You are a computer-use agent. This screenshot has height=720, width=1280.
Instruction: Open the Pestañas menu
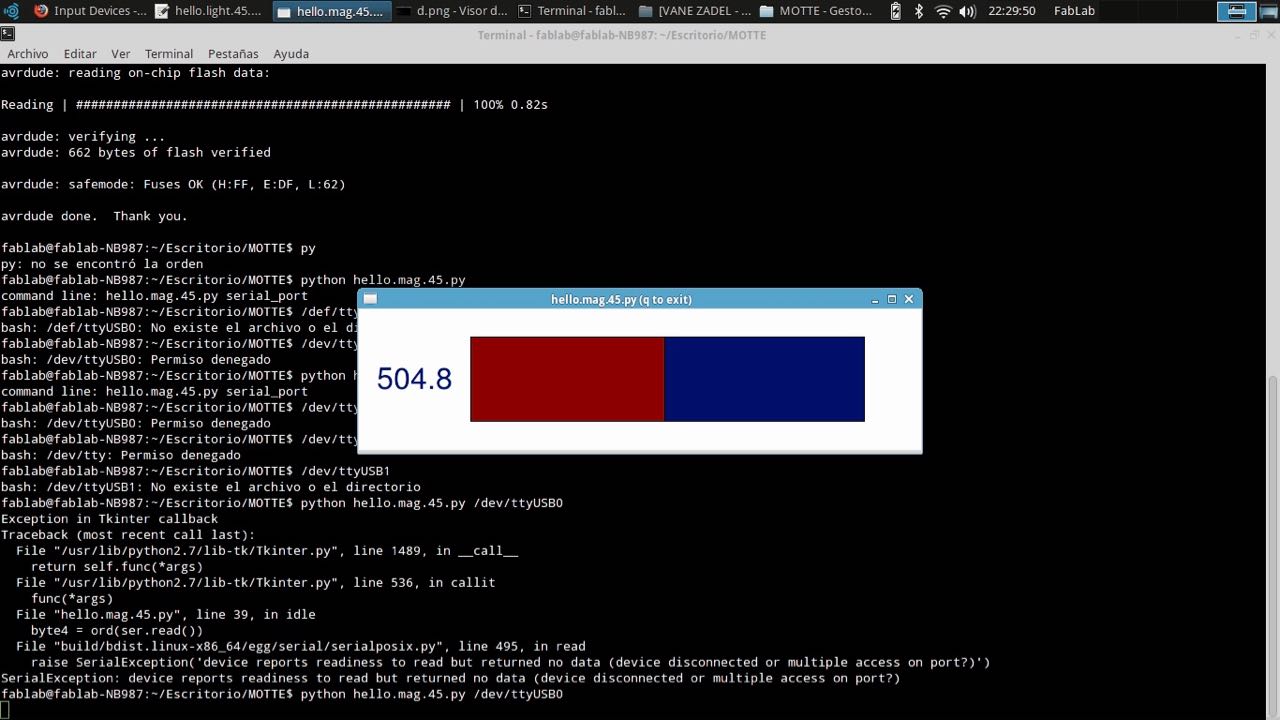pos(233,54)
